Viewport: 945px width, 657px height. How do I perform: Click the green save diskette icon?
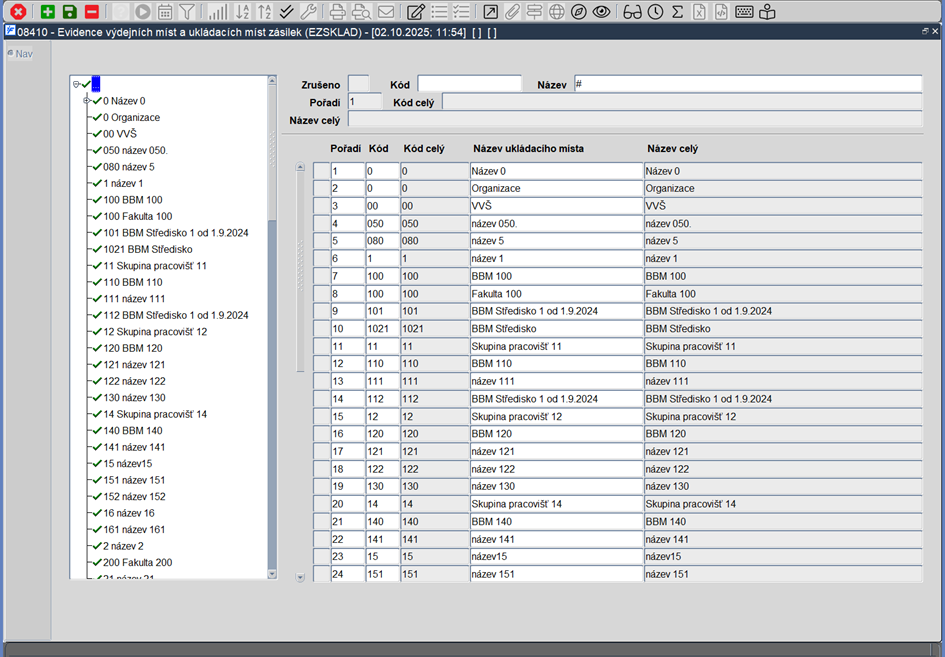click(x=70, y=12)
